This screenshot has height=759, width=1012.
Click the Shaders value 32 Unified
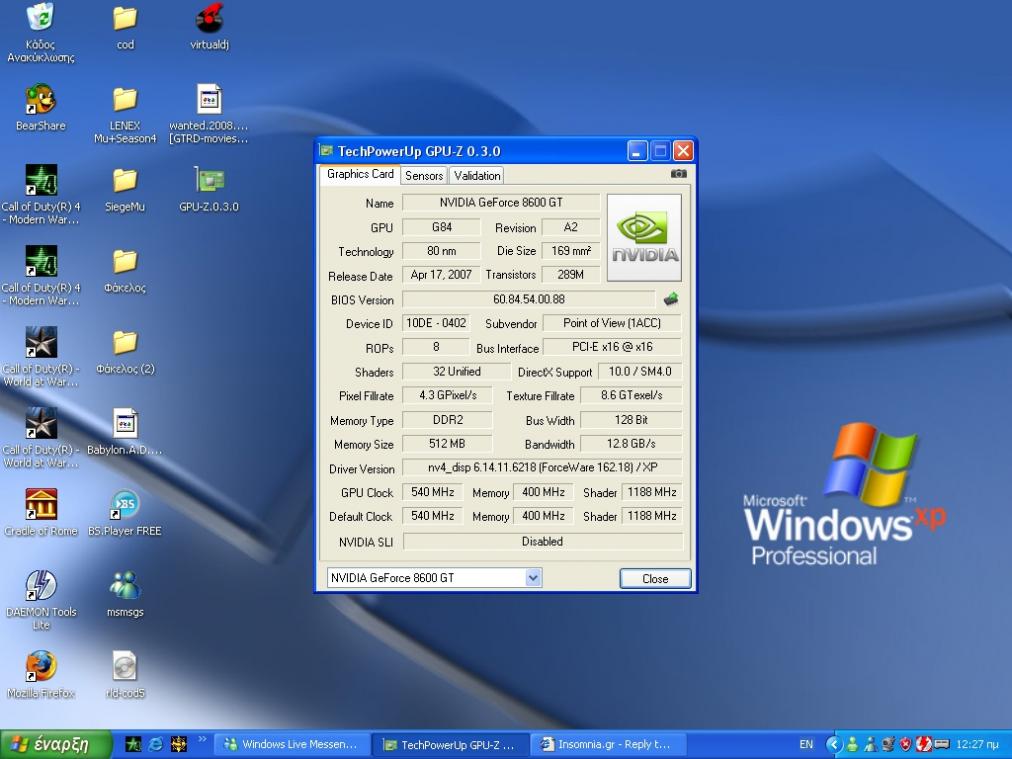[456, 372]
